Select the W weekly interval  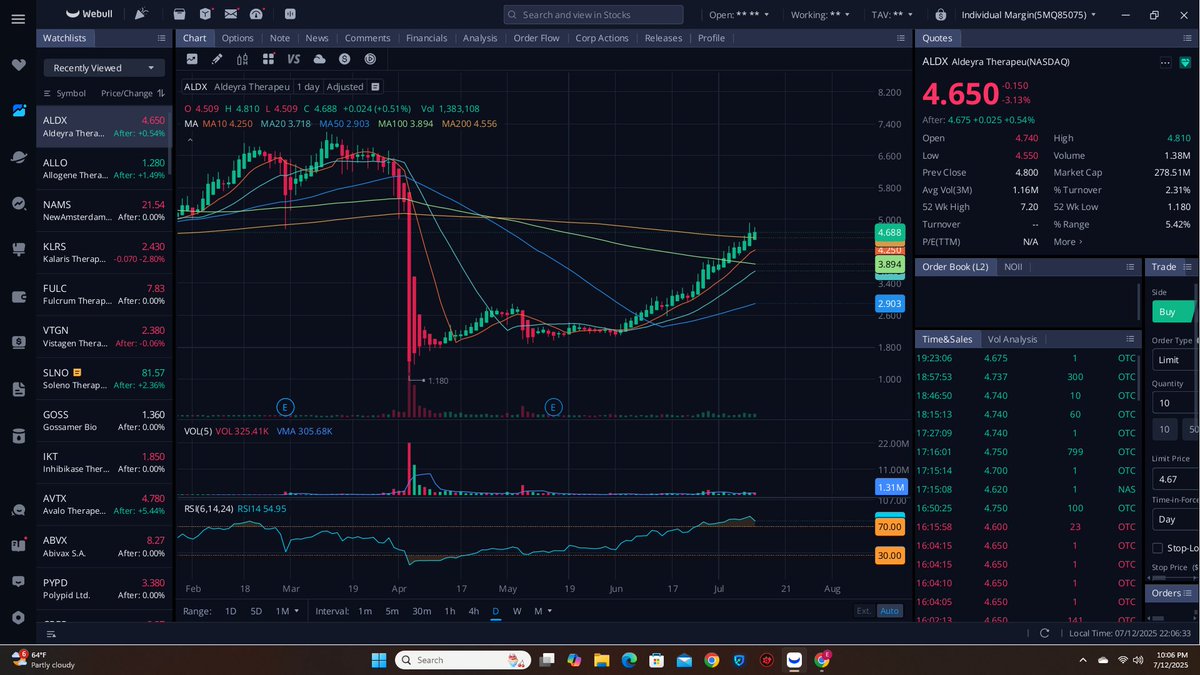coord(517,611)
